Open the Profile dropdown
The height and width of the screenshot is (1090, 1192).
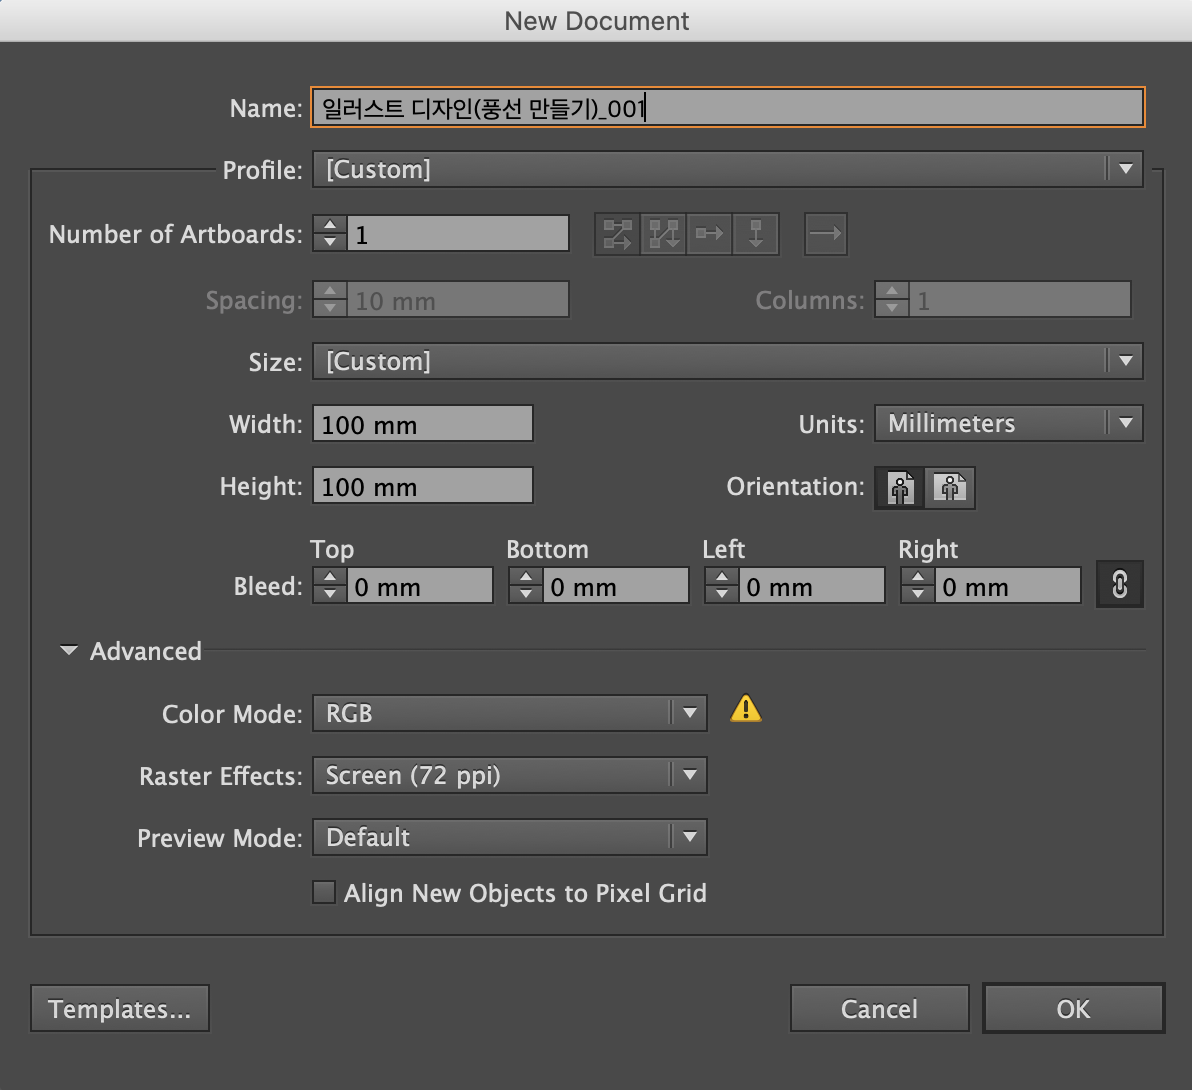pos(728,170)
